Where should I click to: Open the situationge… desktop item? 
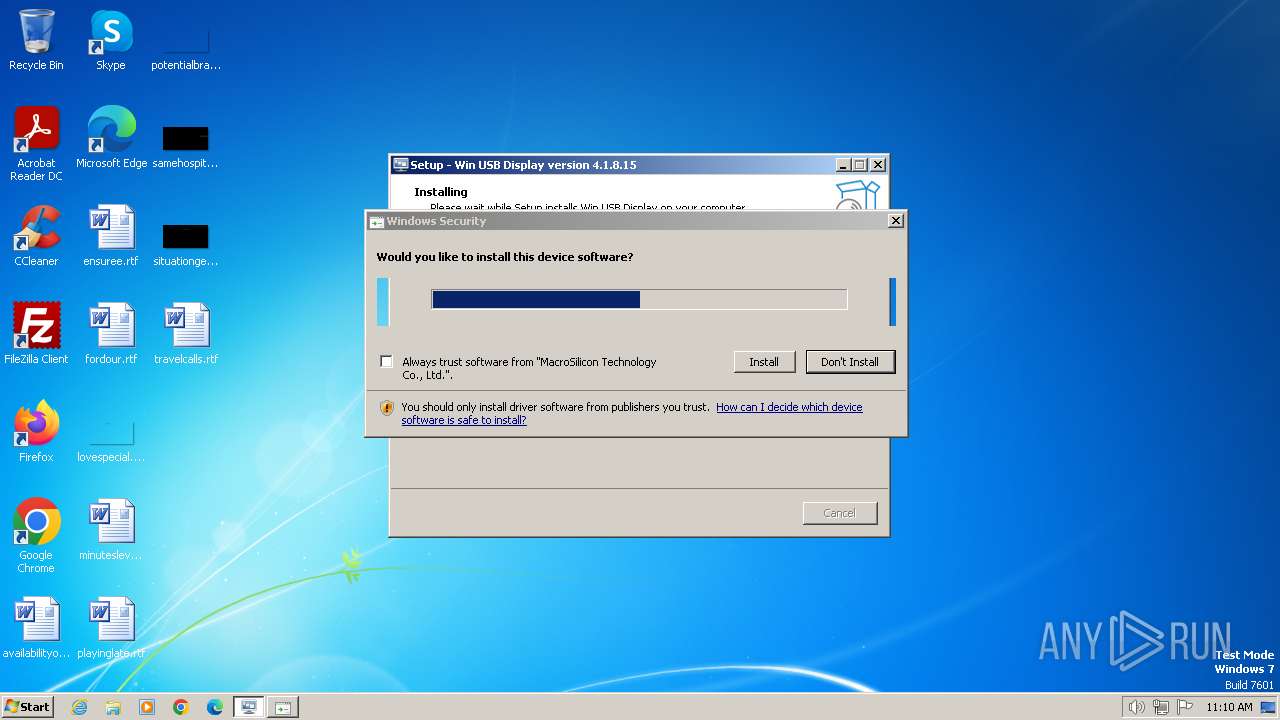185,243
